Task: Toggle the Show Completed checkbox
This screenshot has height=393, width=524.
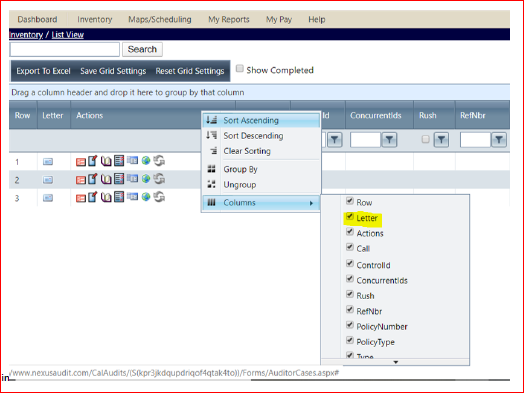Action: tap(240, 69)
